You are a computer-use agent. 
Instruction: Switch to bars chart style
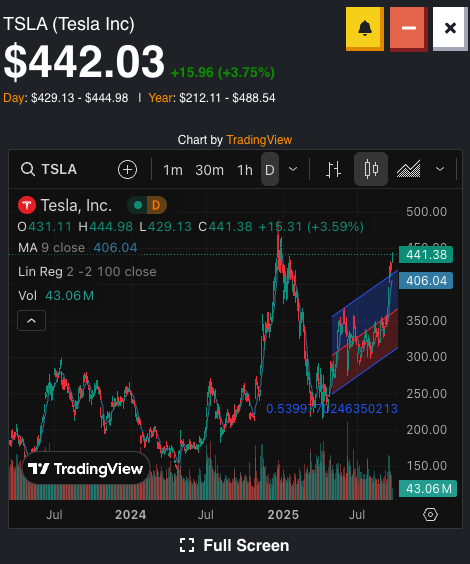coord(333,169)
